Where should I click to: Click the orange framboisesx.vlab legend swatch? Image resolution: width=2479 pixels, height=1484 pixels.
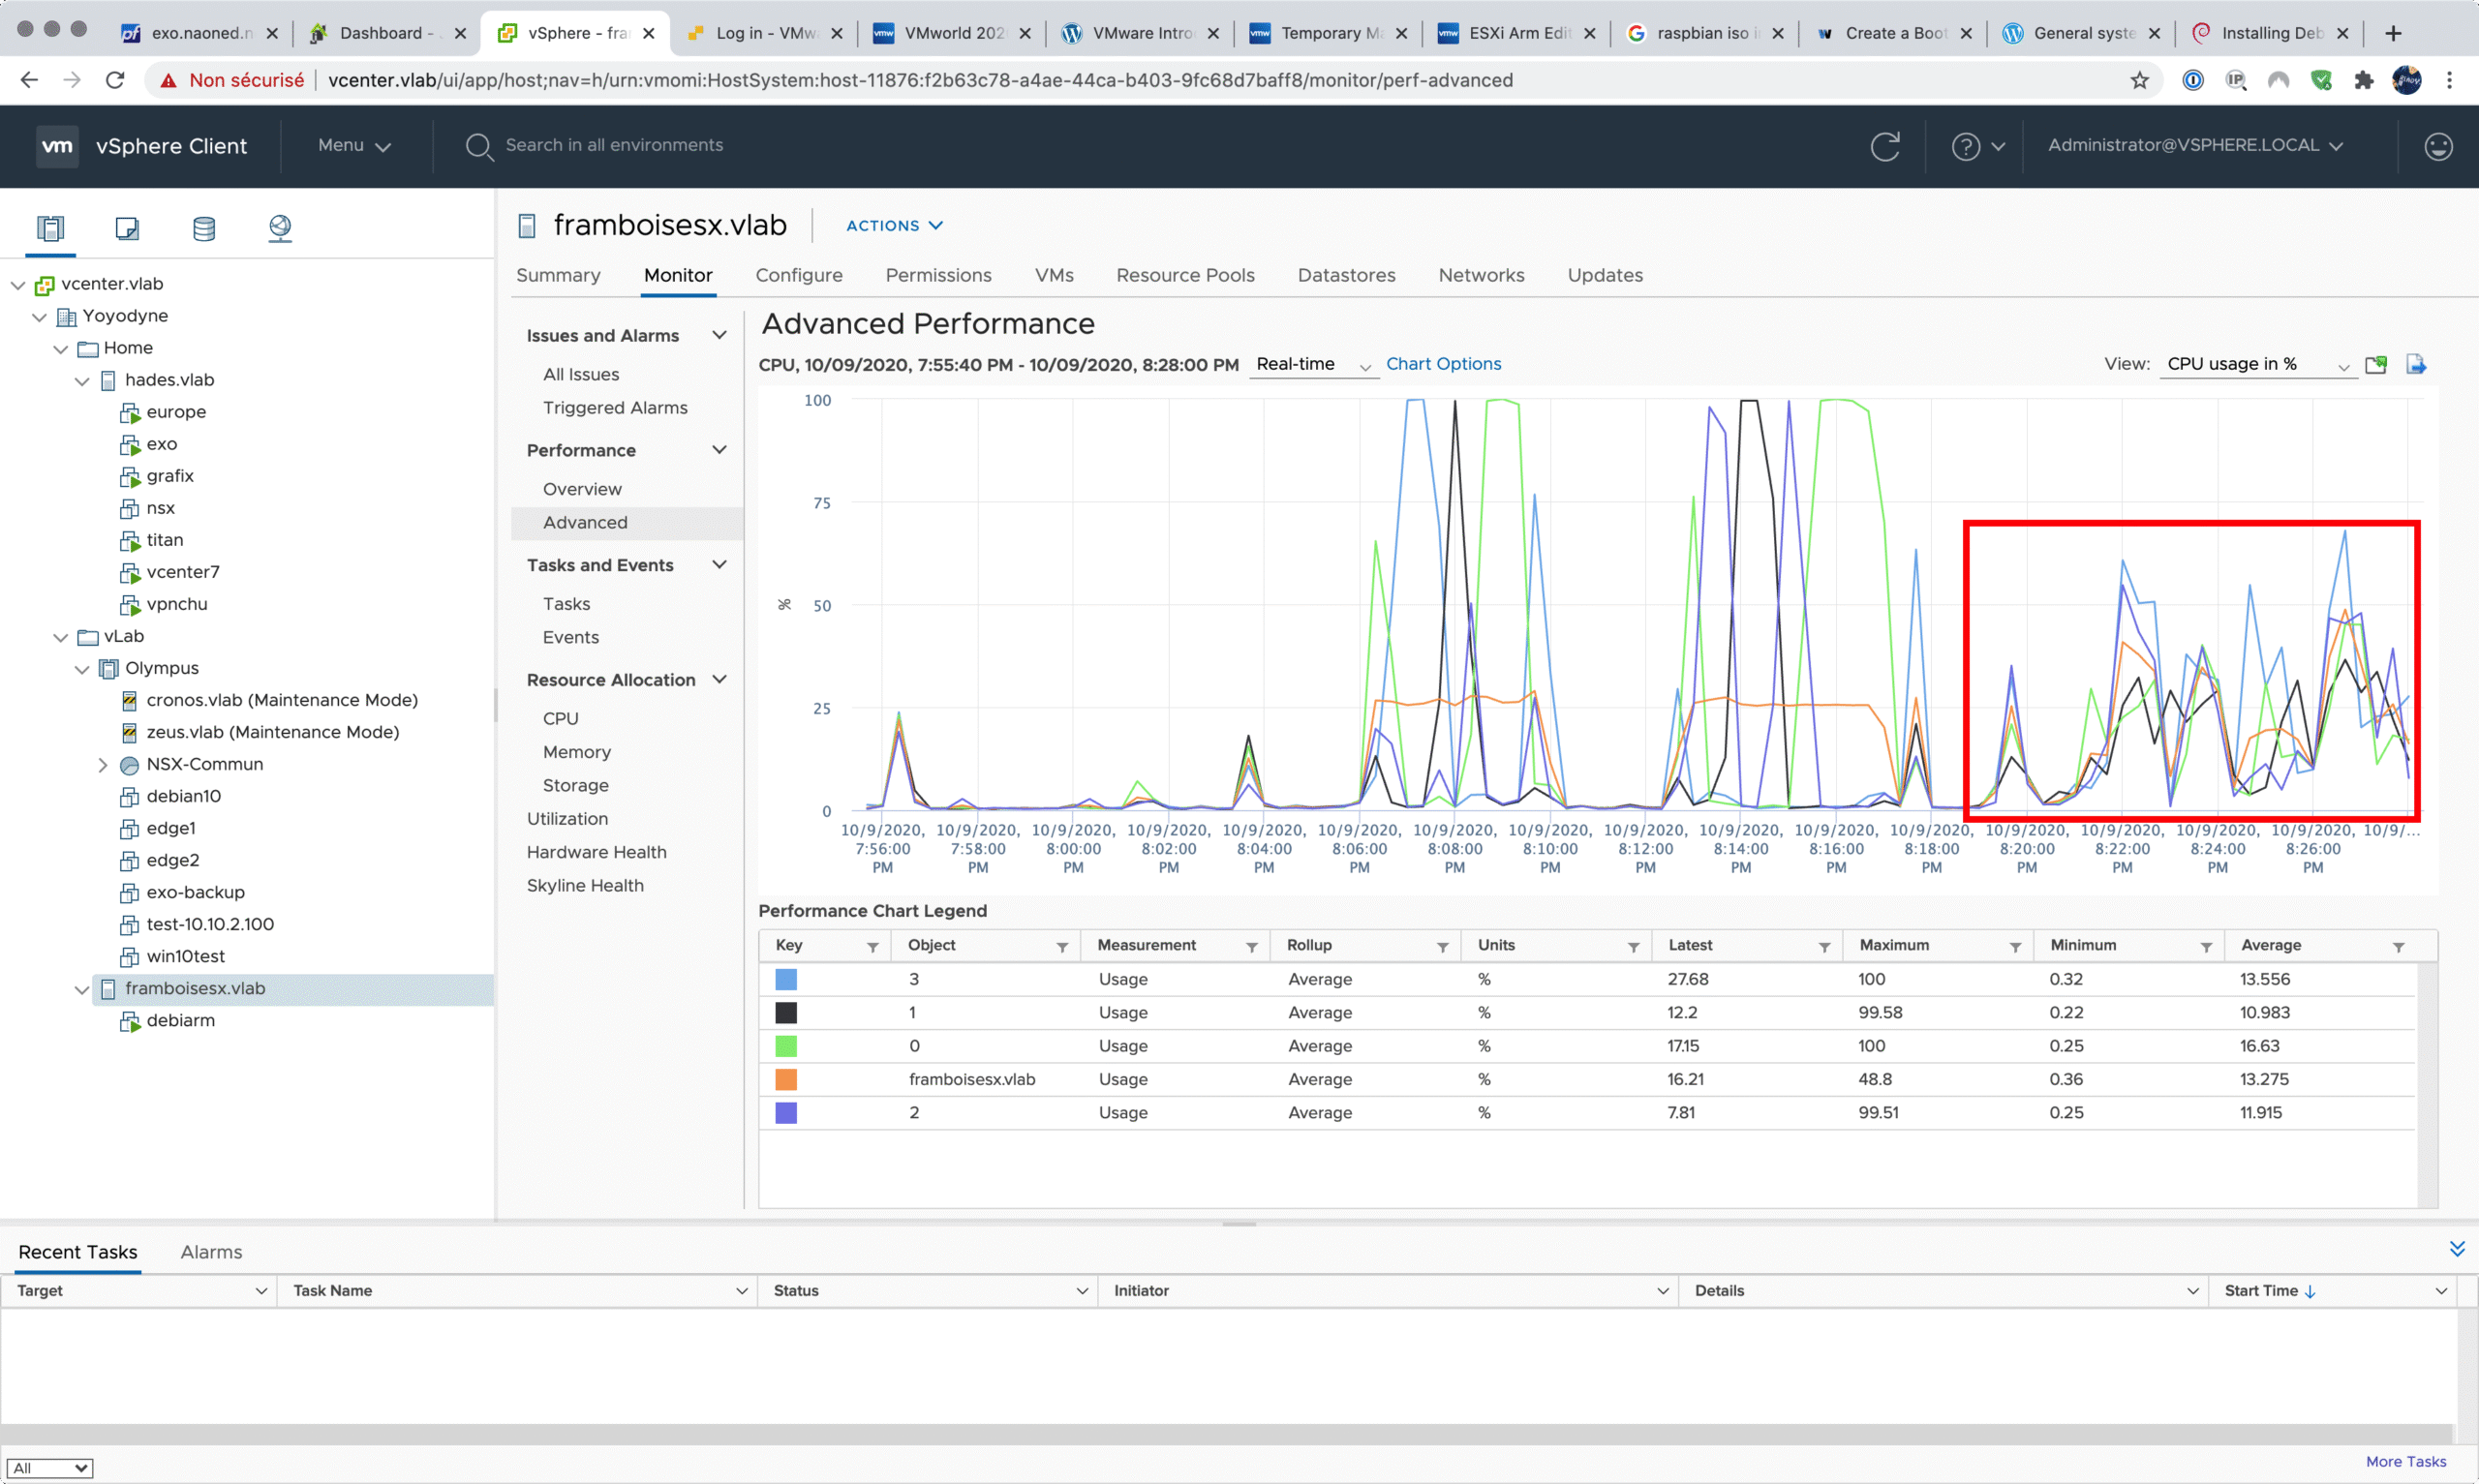pos(786,1080)
